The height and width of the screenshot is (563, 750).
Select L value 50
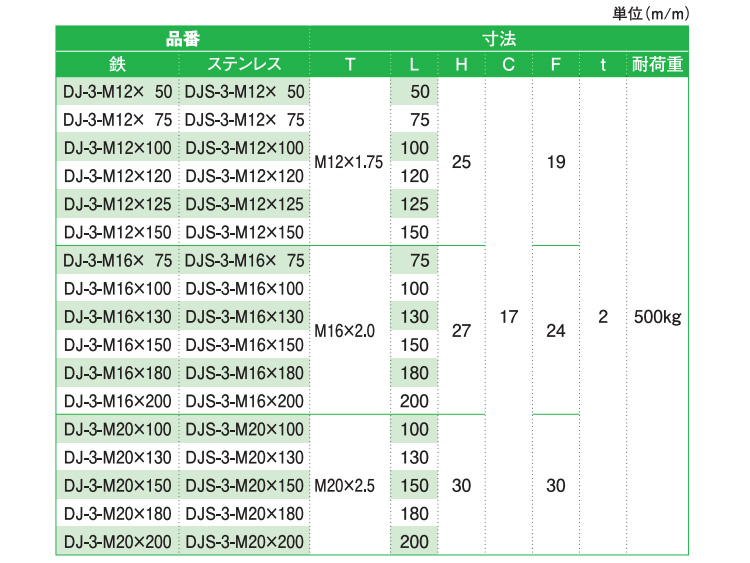click(414, 91)
